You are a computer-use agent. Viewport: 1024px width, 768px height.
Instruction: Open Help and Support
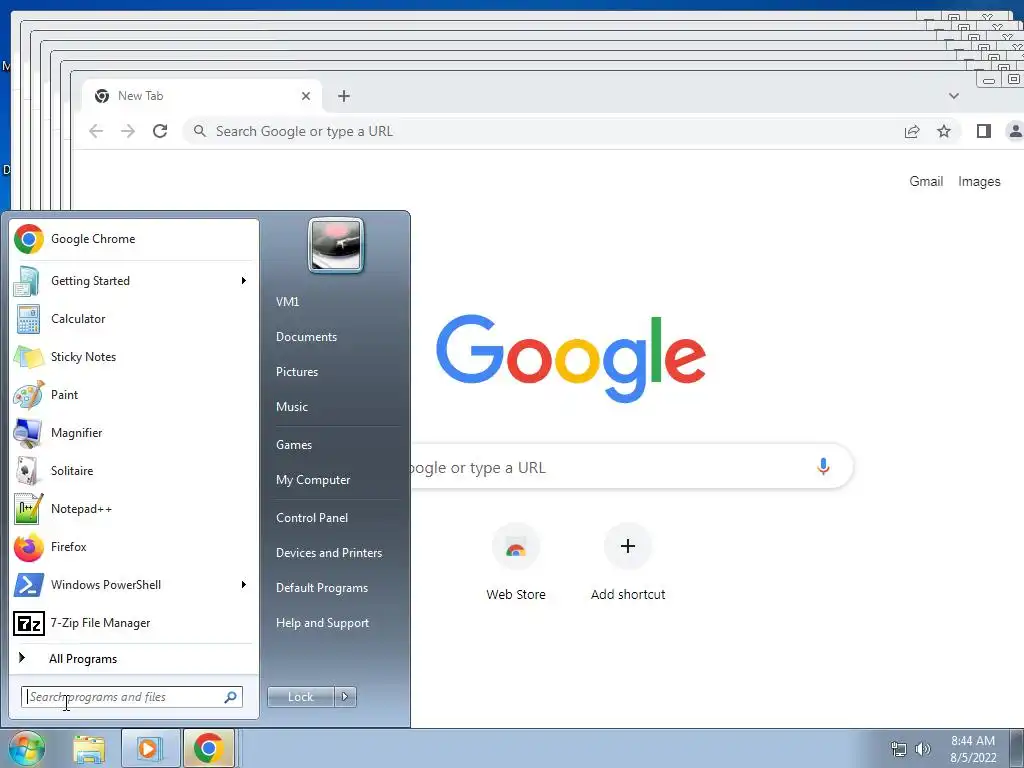322,623
